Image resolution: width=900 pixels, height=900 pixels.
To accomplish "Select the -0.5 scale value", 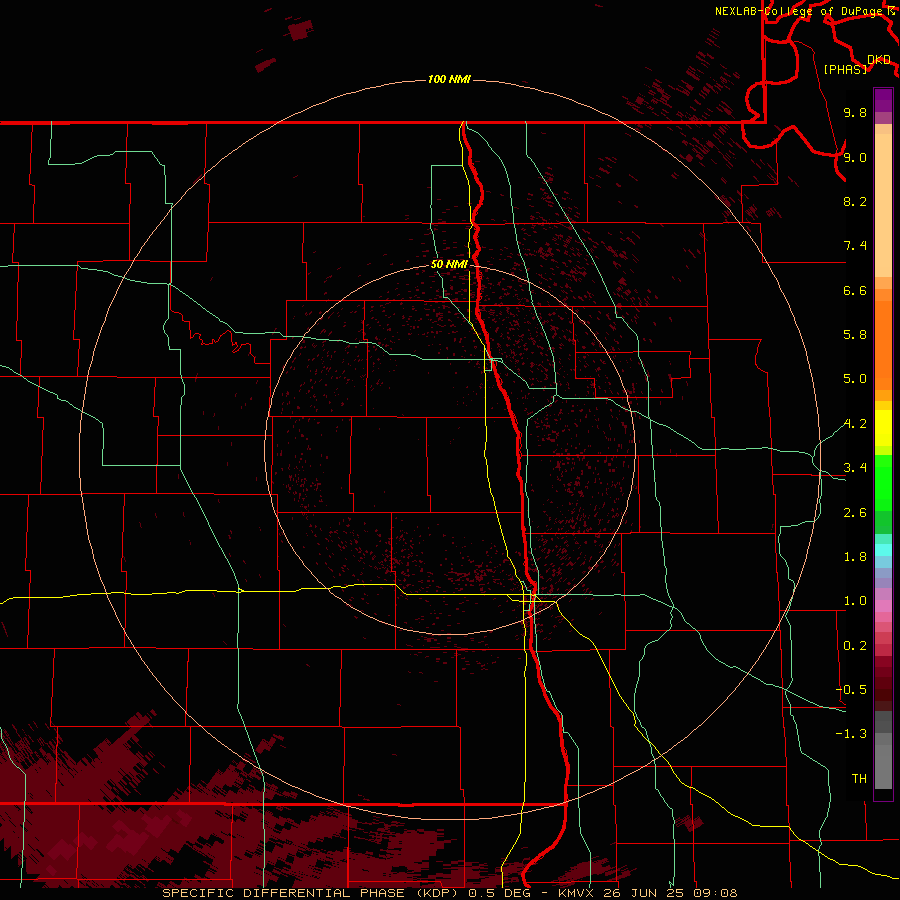I will pyautogui.click(x=851, y=690).
